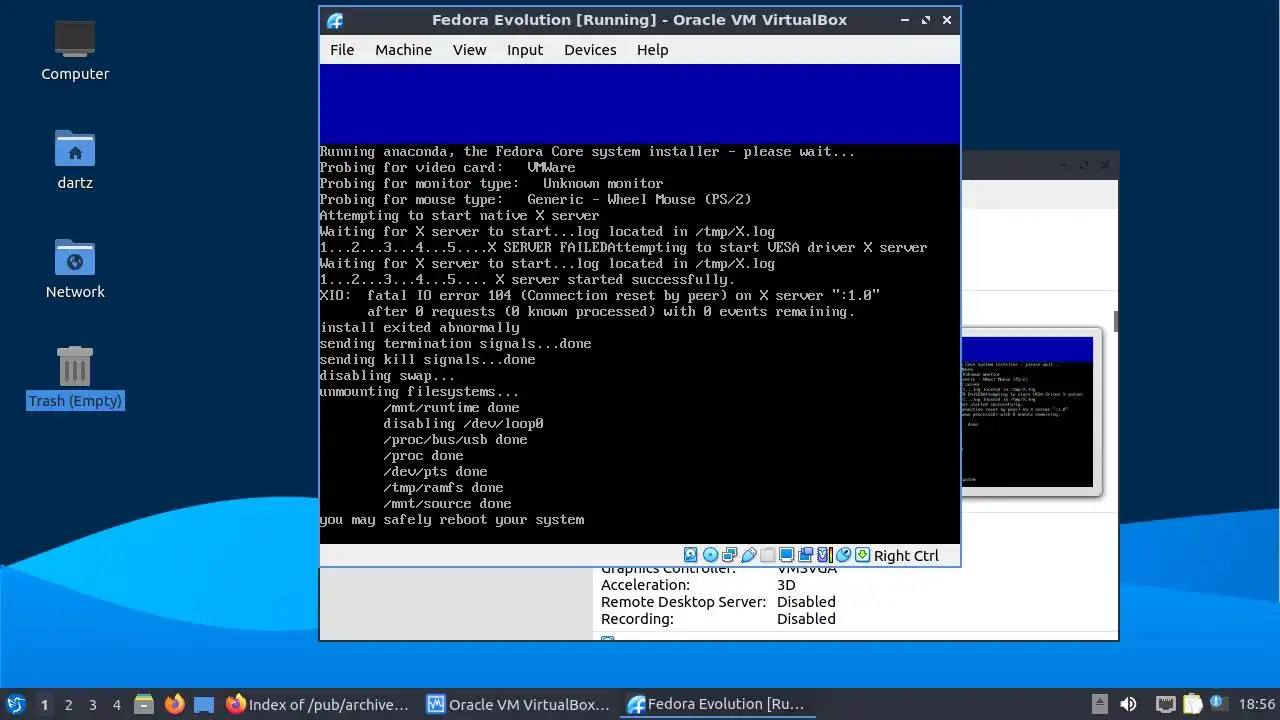Image resolution: width=1280 pixels, height=720 pixels.
Task: Click the 'install exited abnormally' console line
Action: (x=420, y=328)
